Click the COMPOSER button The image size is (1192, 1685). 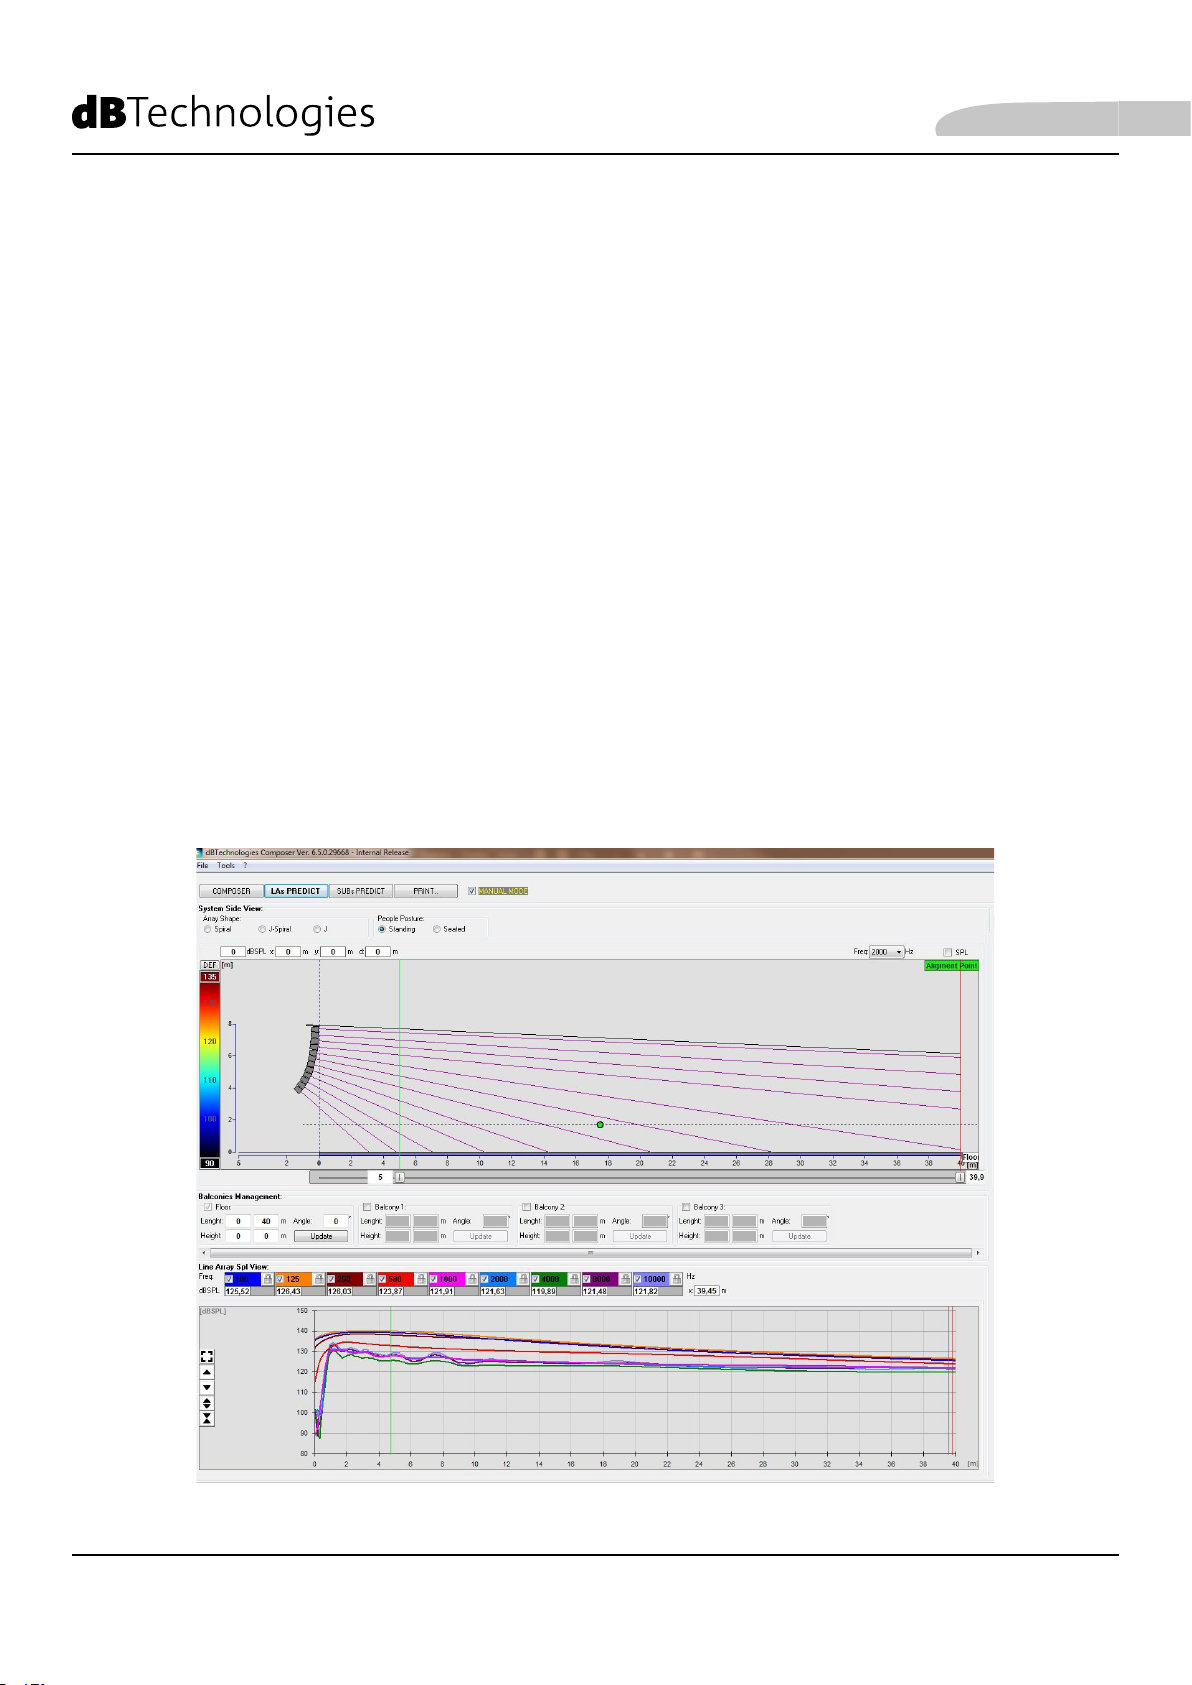point(231,891)
